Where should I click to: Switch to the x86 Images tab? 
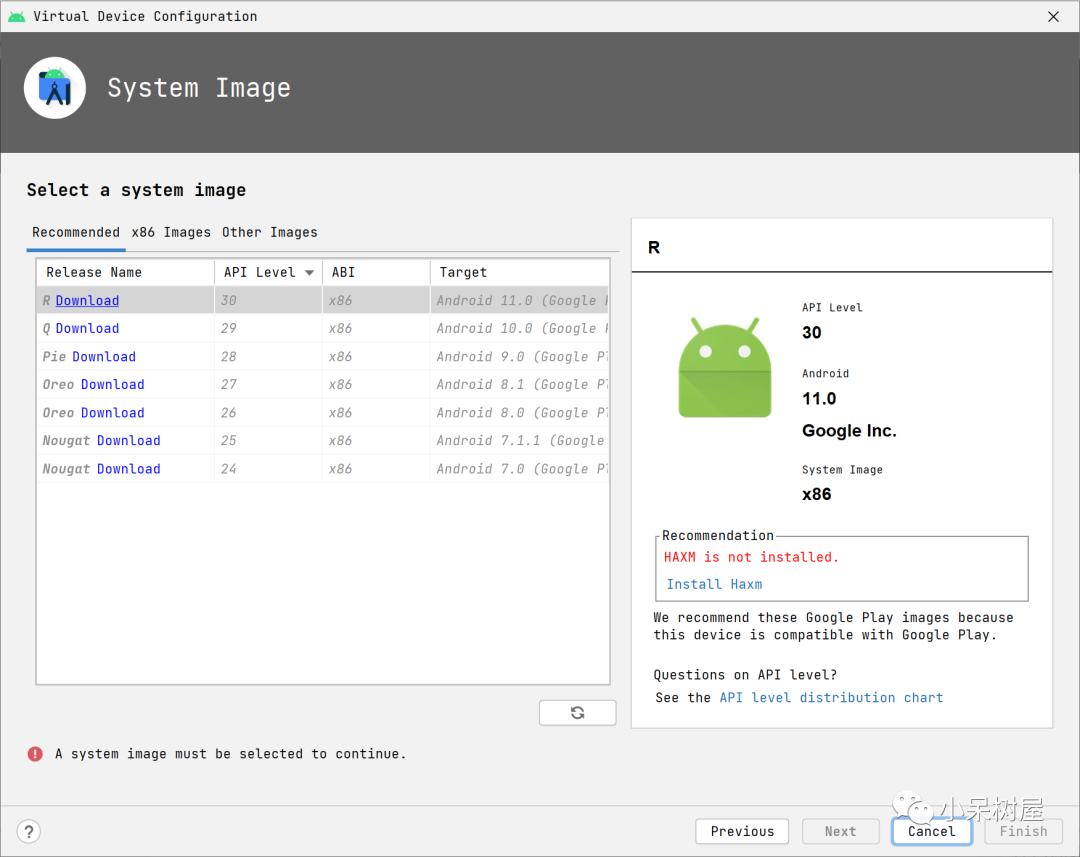point(171,232)
